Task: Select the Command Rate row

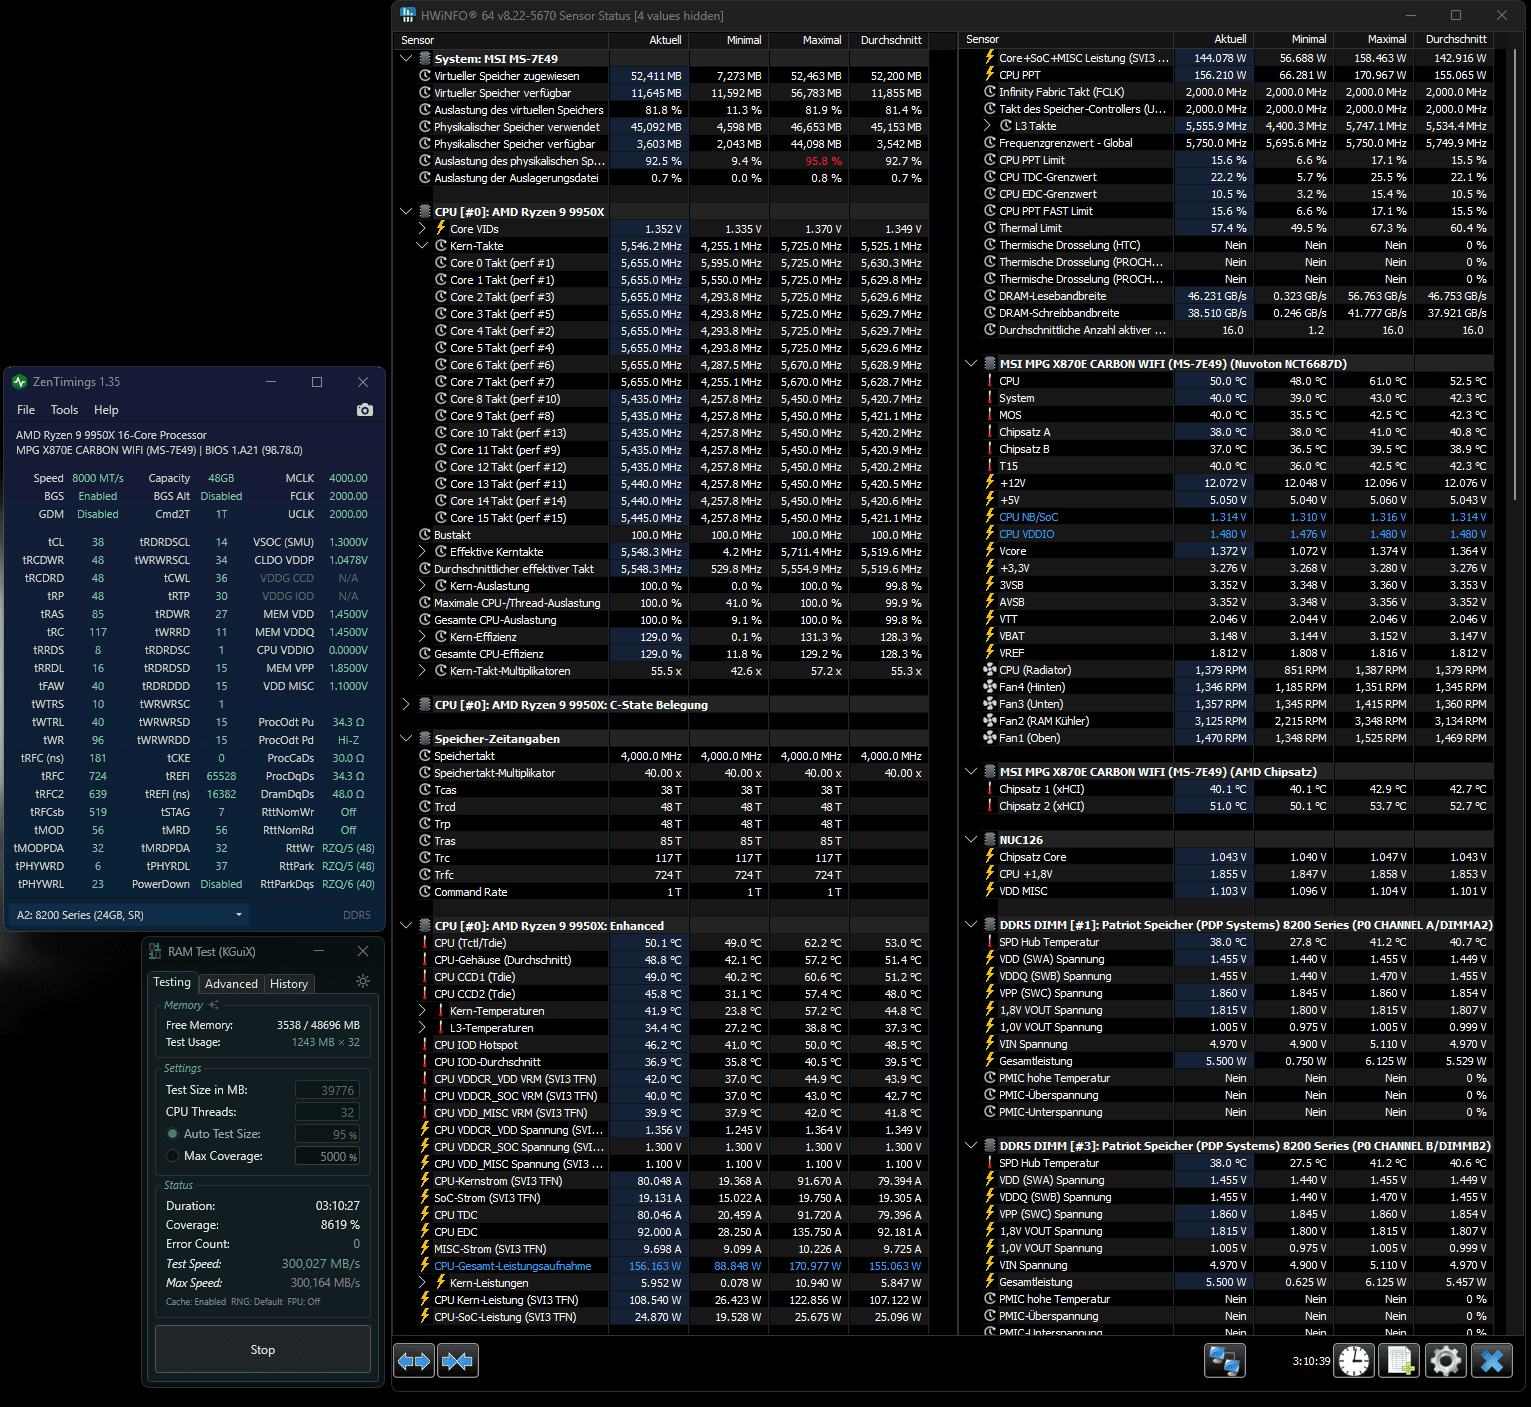Action: tap(661, 892)
